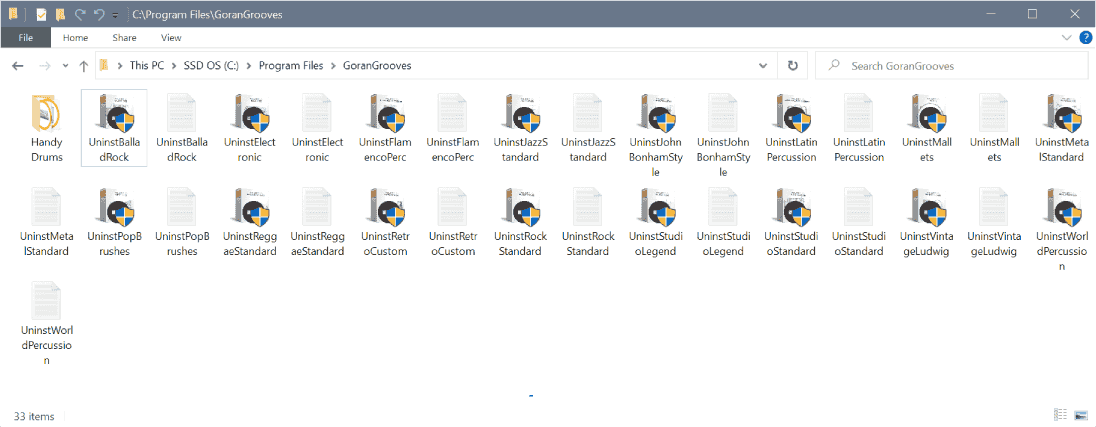This screenshot has height=427, width=1096.
Task: Focus the Search GoranGrooves box
Action: [951, 66]
